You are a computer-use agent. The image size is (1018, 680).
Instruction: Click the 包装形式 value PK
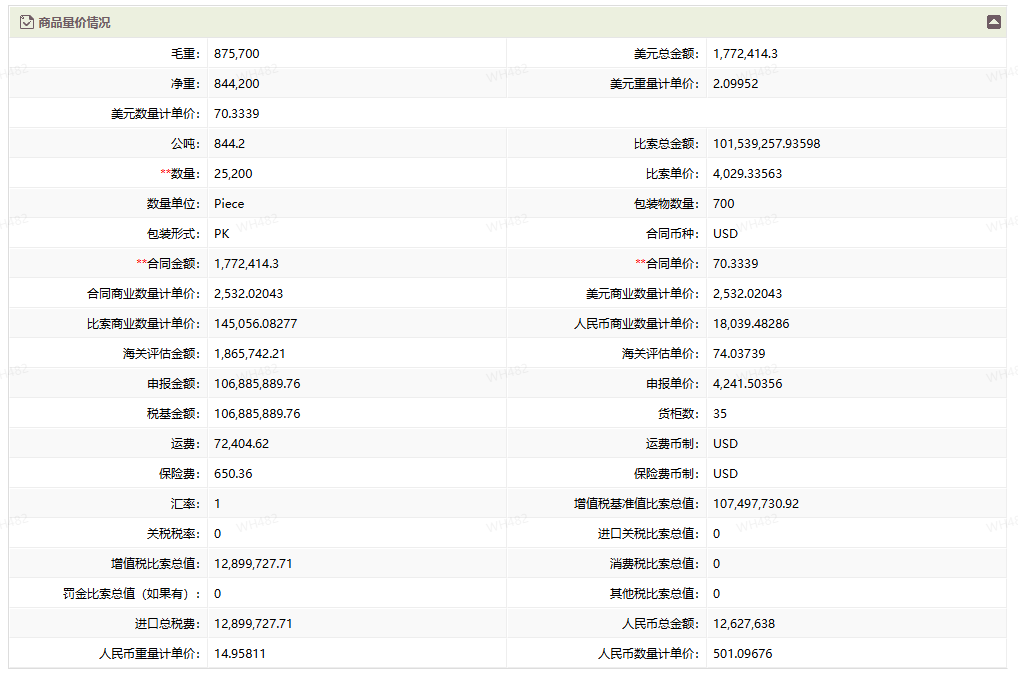point(222,234)
